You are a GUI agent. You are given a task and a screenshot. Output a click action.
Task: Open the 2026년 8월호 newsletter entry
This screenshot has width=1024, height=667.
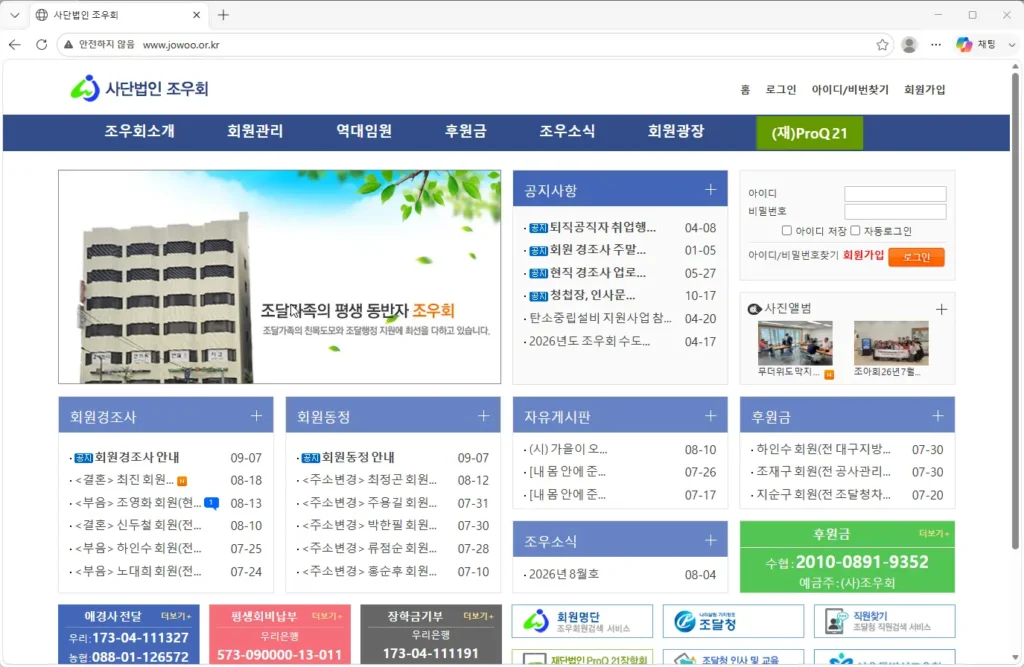[564, 574]
